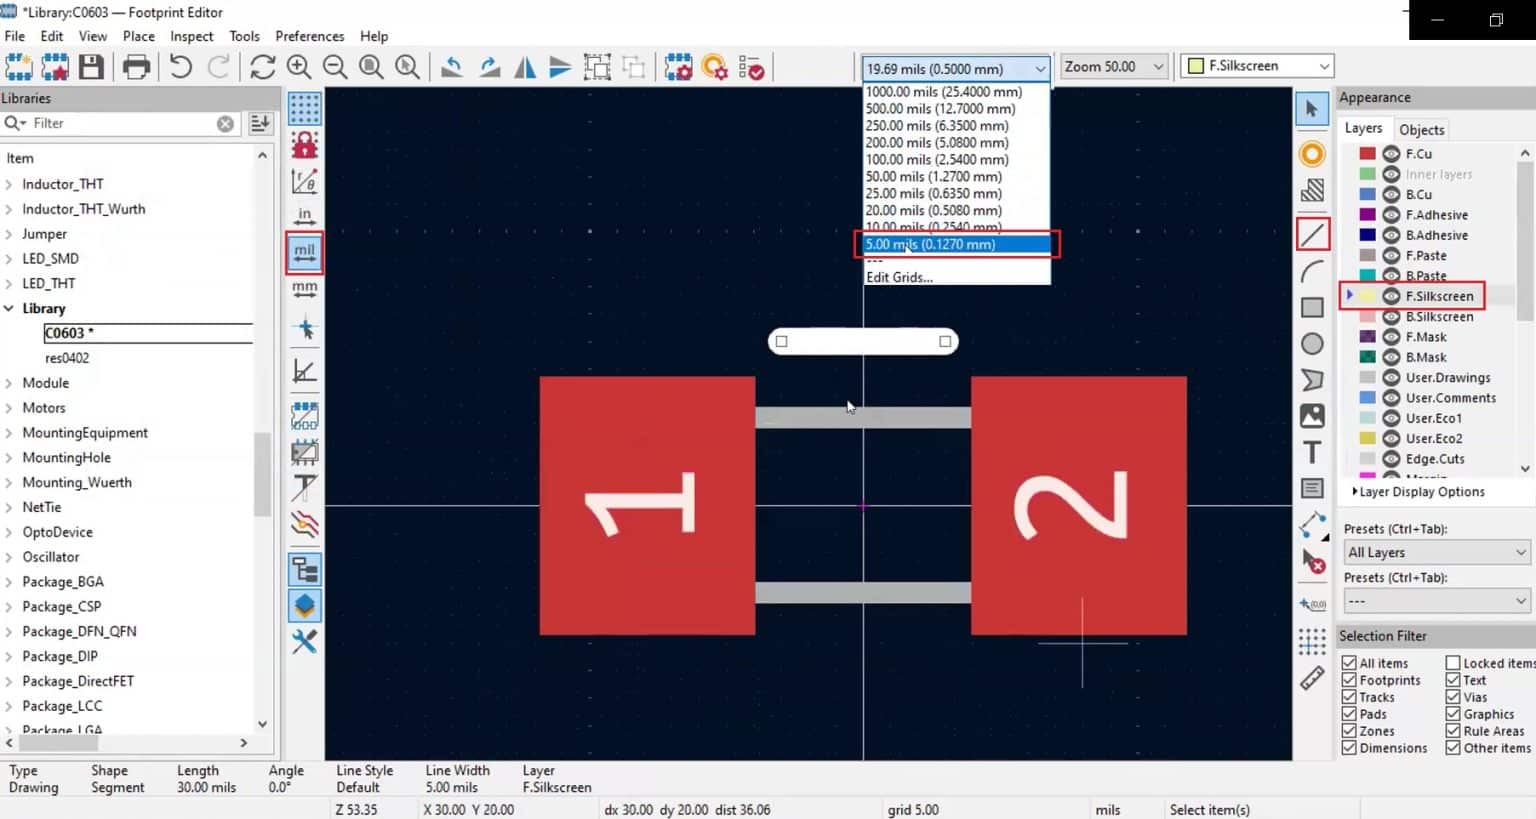Viewport: 1536px width, 819px height.
Task: Toggle visibility of the B.Cu layer
Action: (1390, 194)
